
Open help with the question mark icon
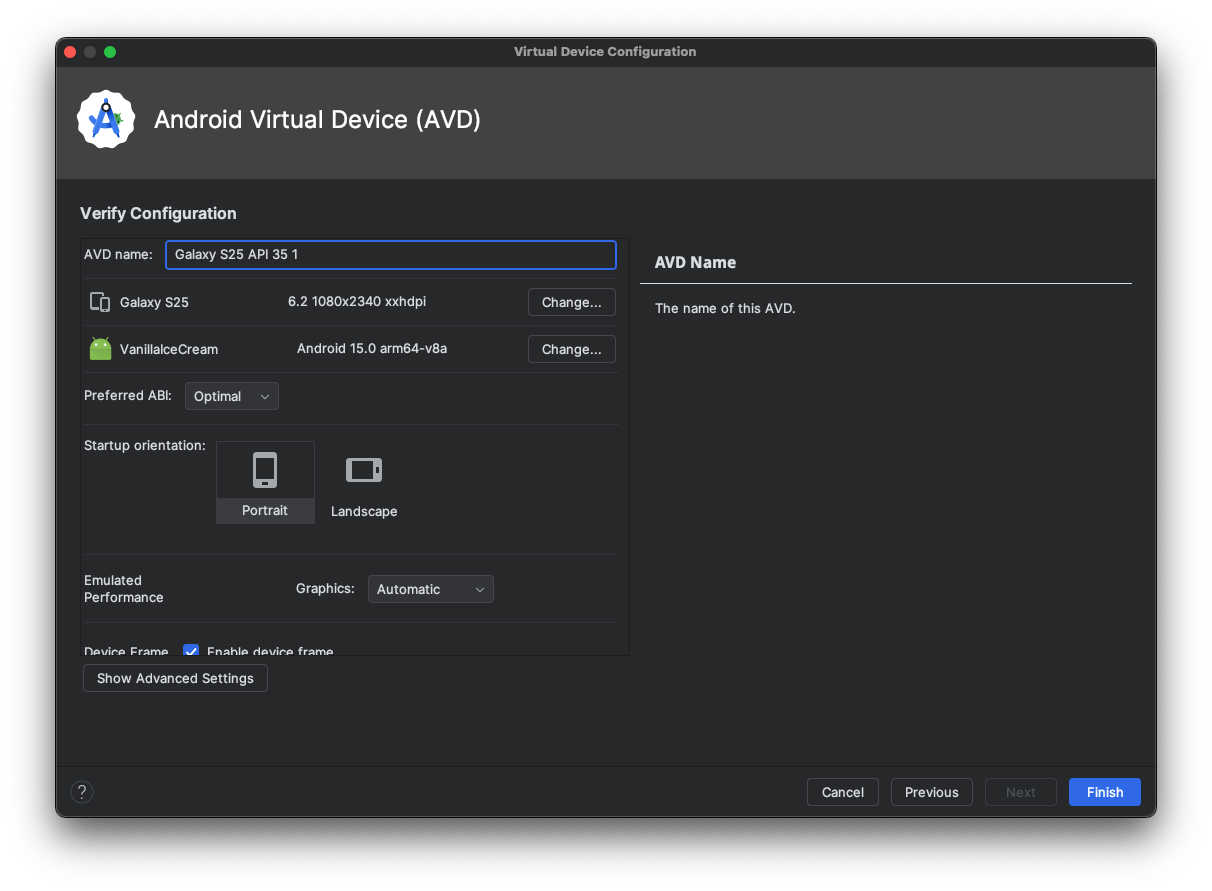82,792
